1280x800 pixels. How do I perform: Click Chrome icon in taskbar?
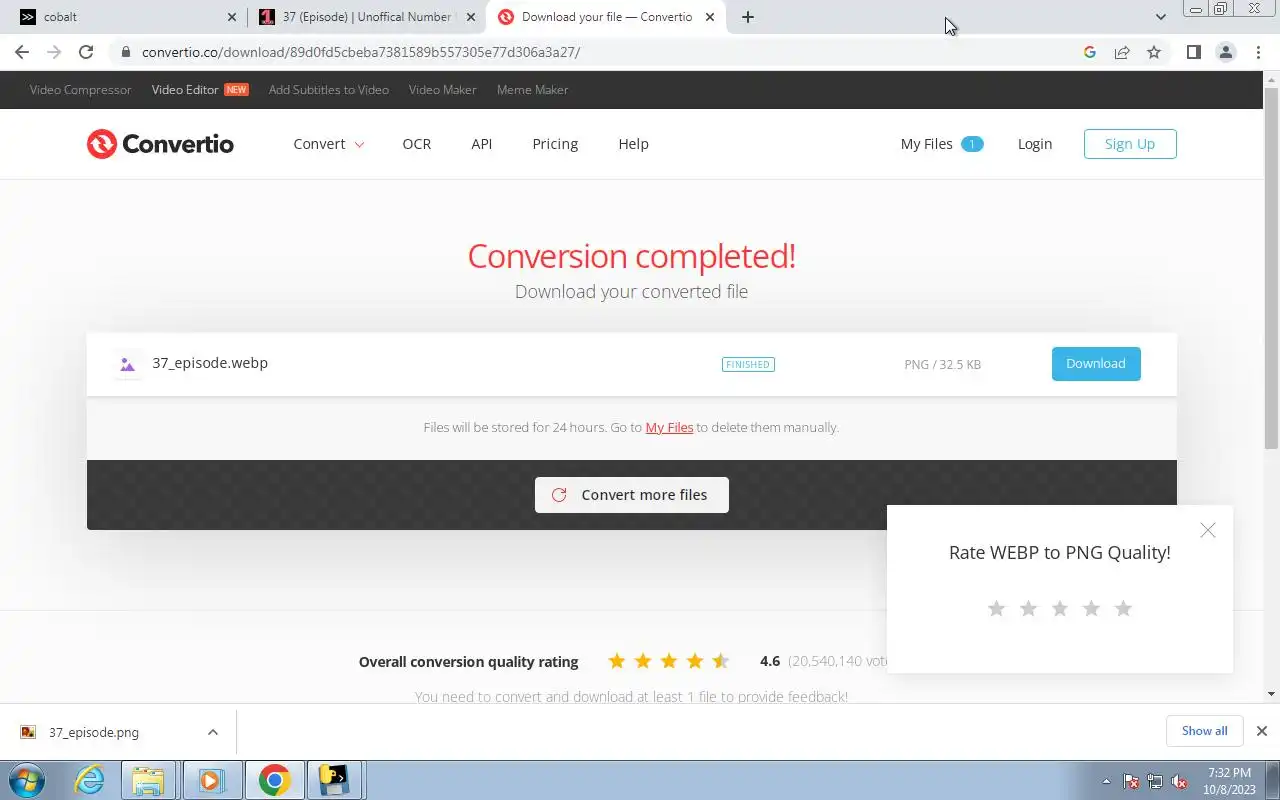click(274, 780)
